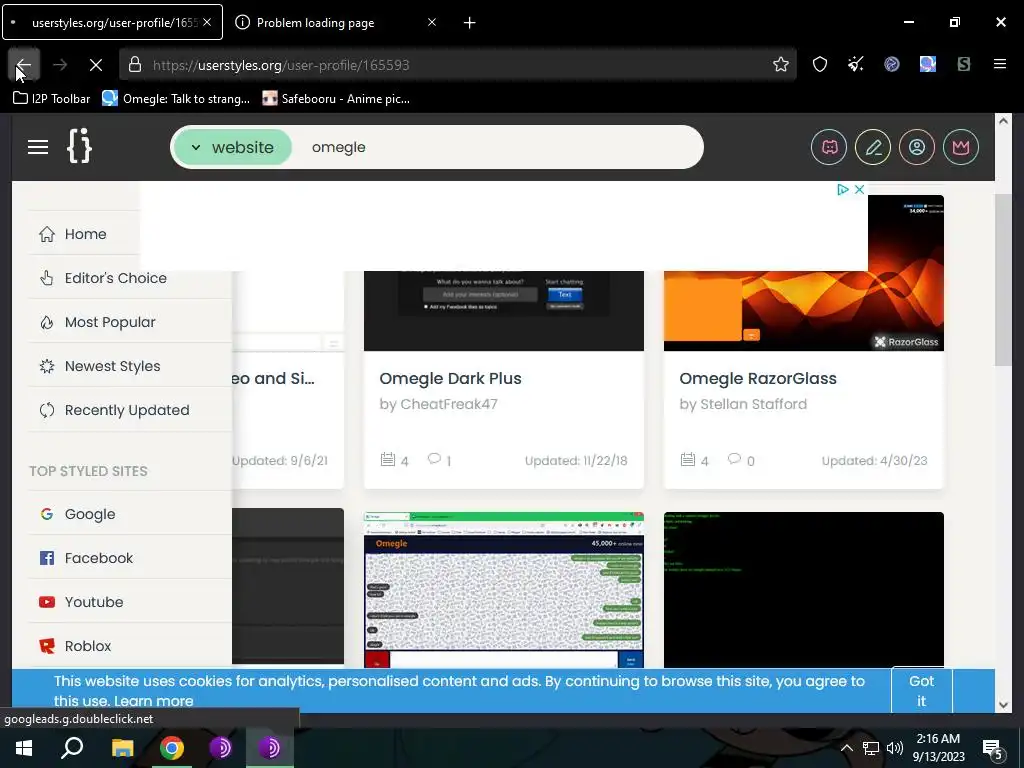Image resolution: width=1024 pixels, height=768 pixels.
Task: Go back with the browser back arrow
Action: (x=24, y=65)
